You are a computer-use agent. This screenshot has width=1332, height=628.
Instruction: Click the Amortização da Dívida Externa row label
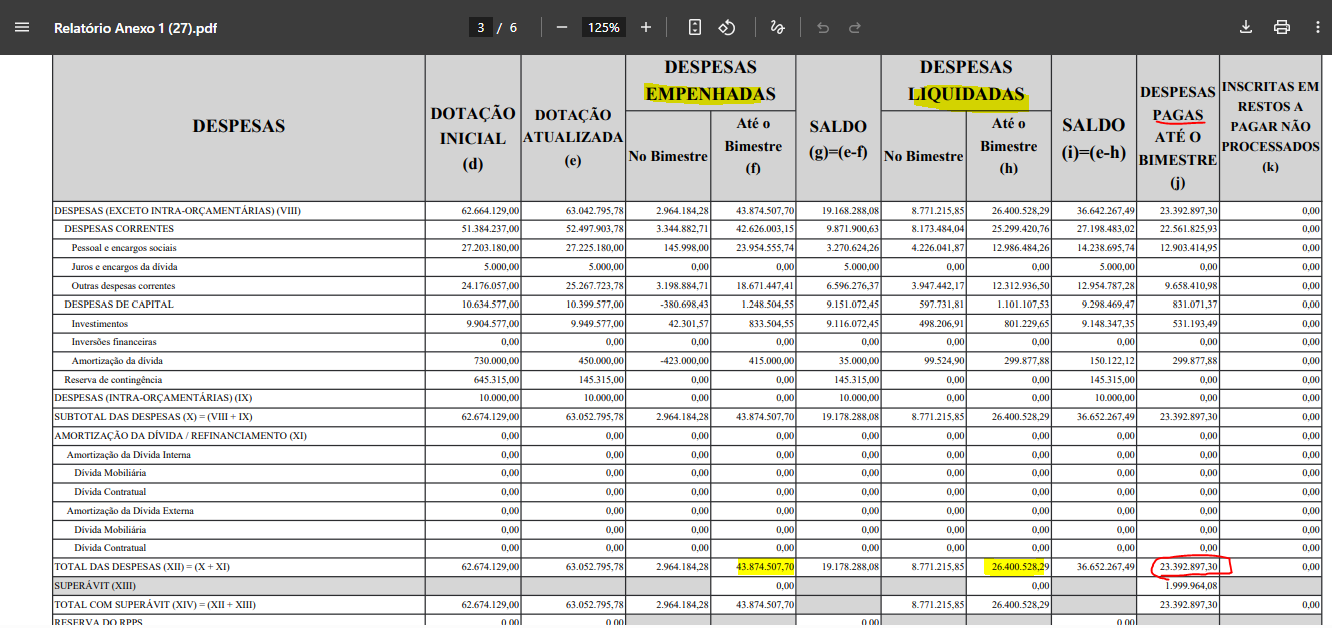pyautogui.click(x=130, y=511)
